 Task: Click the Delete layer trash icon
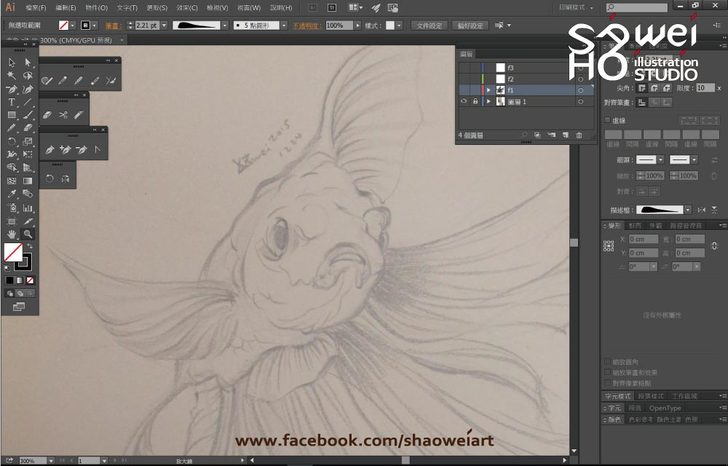click(578, 135)
